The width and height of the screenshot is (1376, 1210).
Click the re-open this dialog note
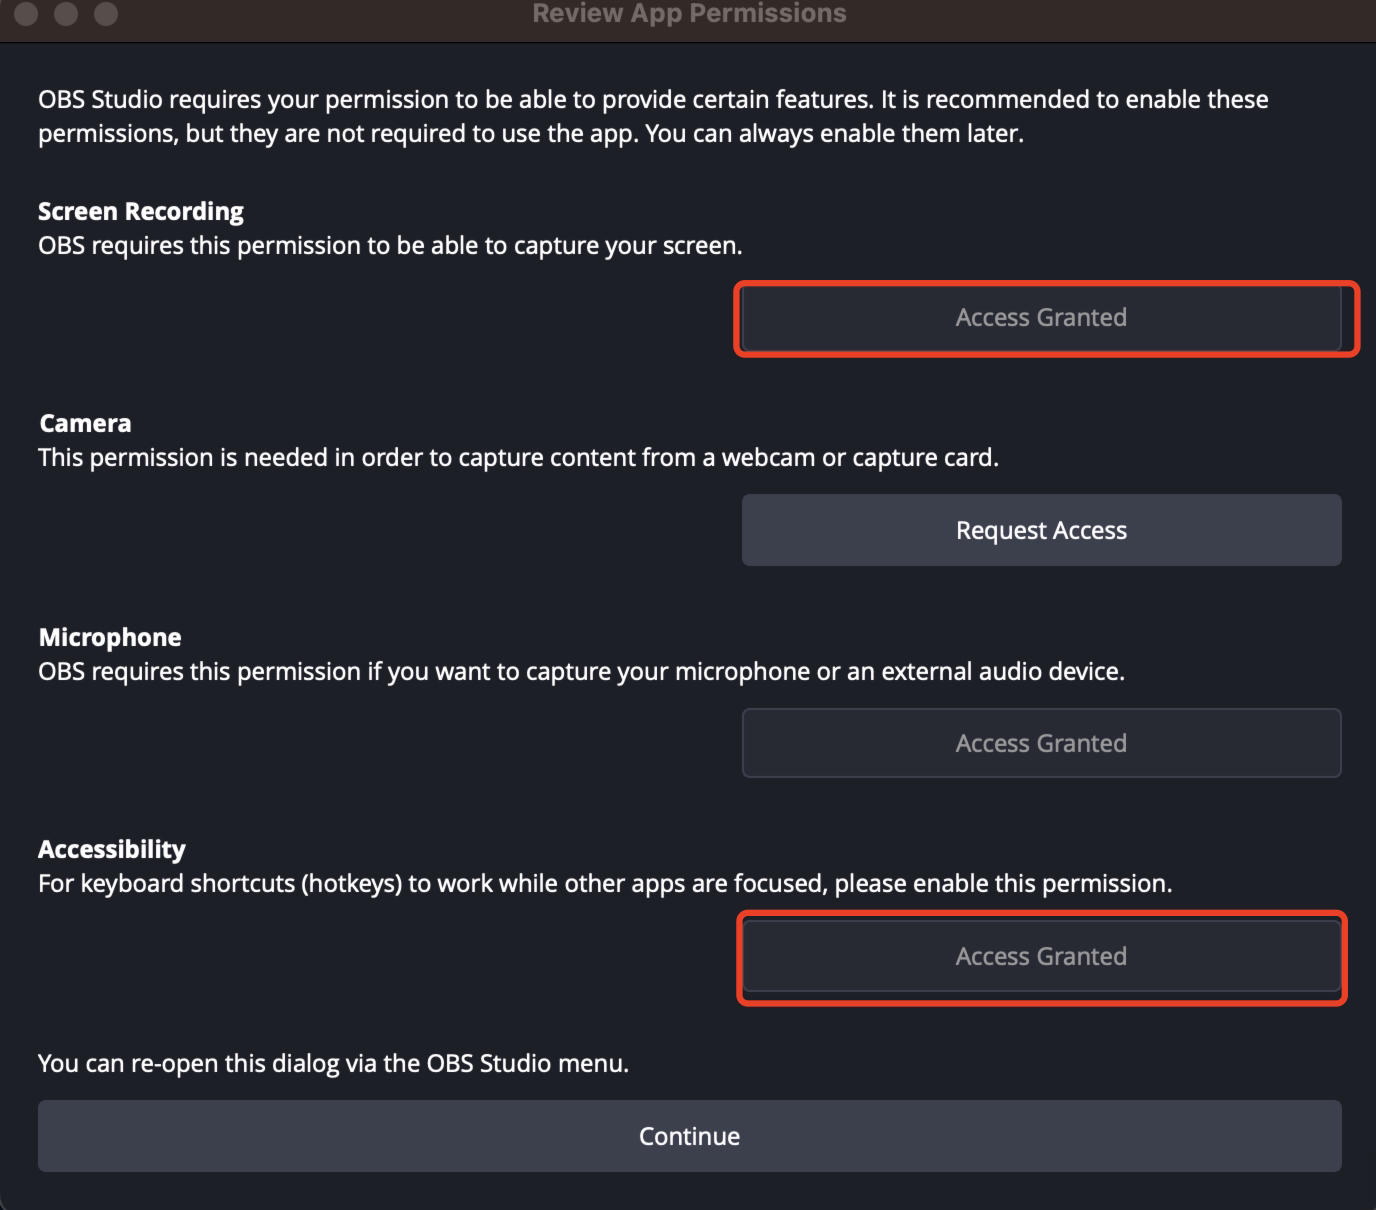point(333,1063)
